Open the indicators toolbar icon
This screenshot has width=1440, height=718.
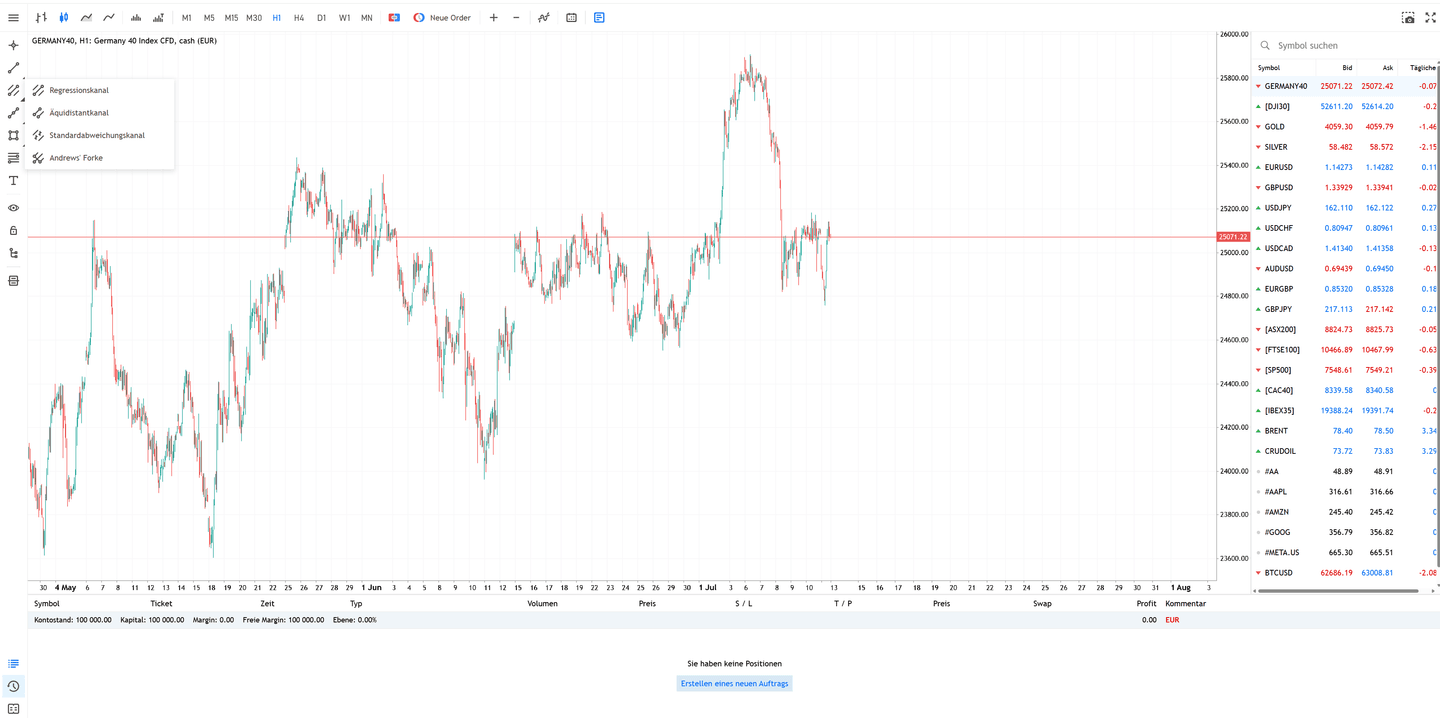point(543,18)
